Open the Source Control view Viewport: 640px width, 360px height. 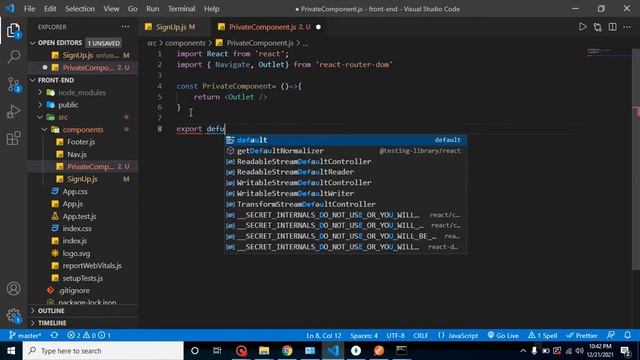pos(13,85)
